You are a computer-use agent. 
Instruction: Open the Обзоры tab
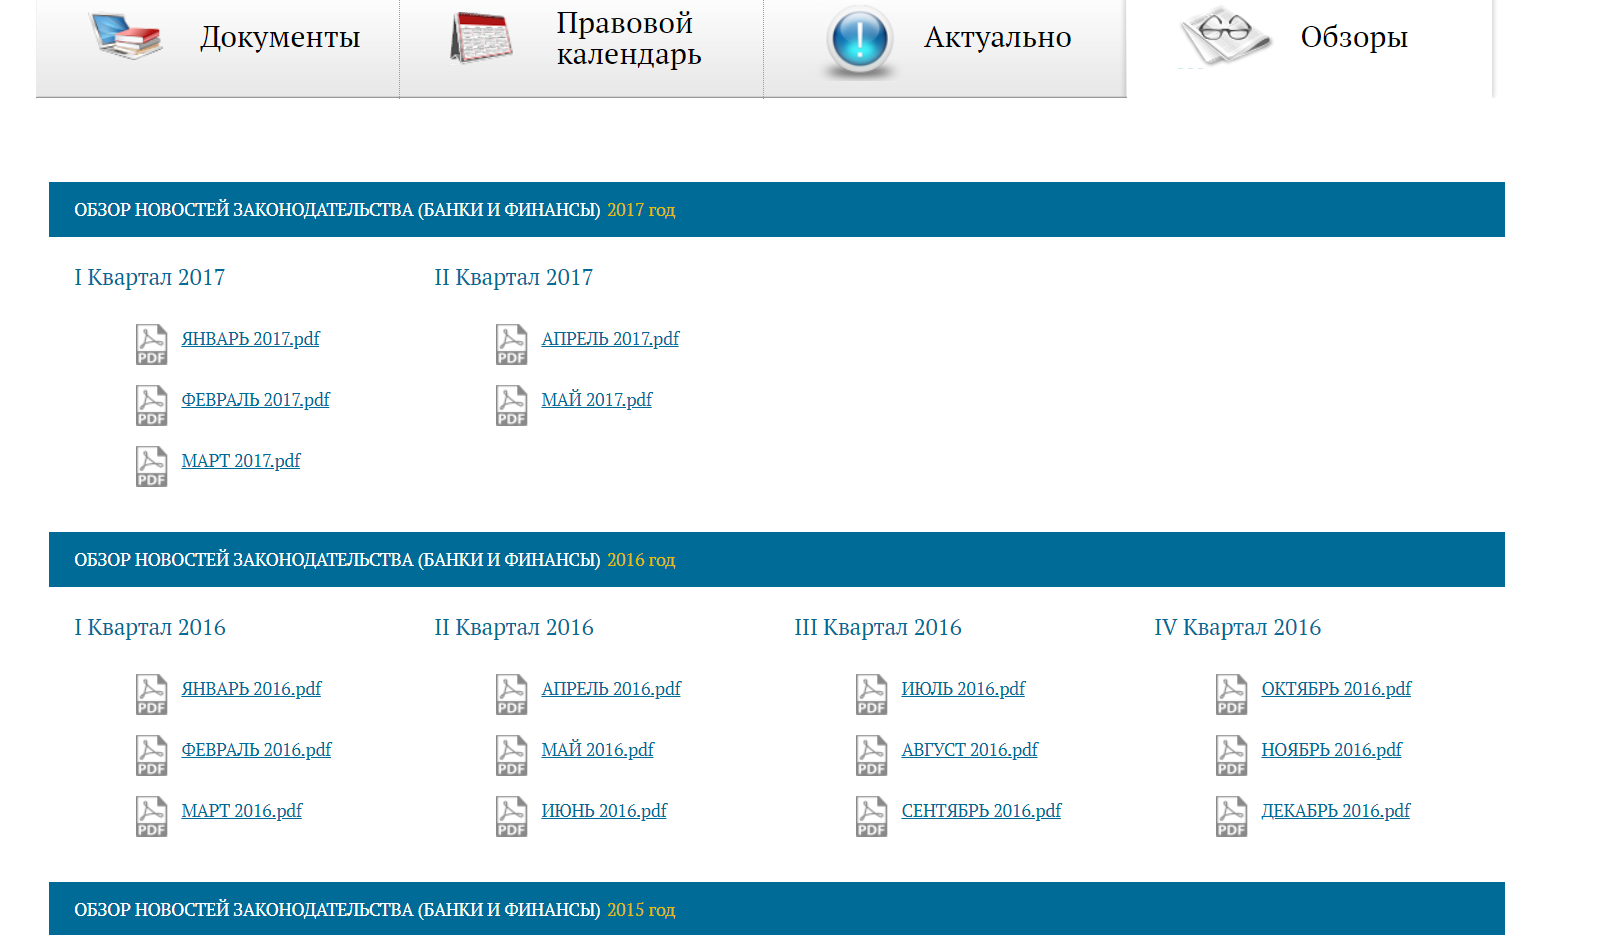(1353, 38)
